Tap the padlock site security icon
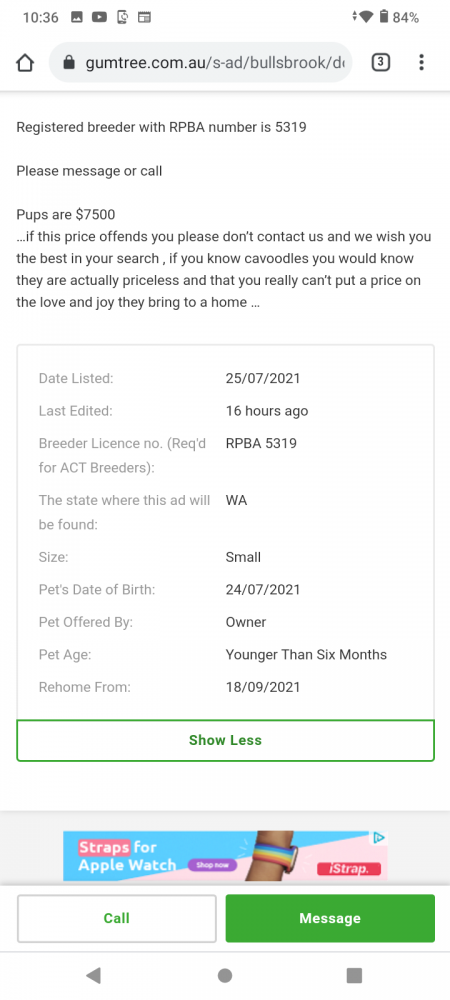The height and width of the screenshot is (1000, 450). tap(69, 62)
